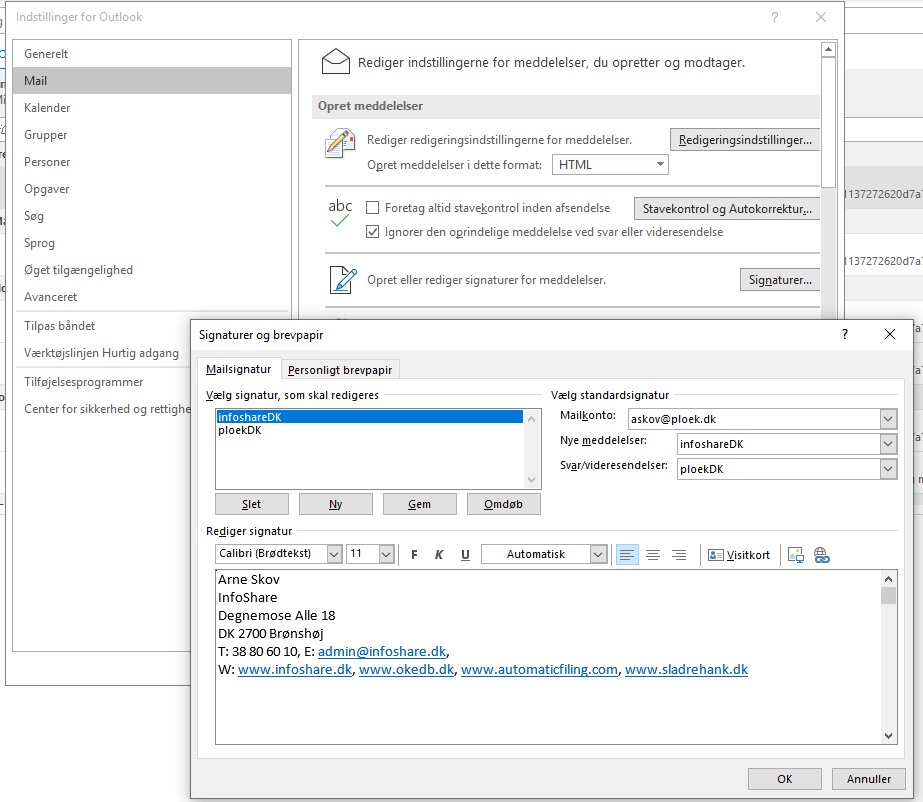Screen dimensions: 923x802
Task: Insert Visitkort business card
Action: (x=739, y=555)
